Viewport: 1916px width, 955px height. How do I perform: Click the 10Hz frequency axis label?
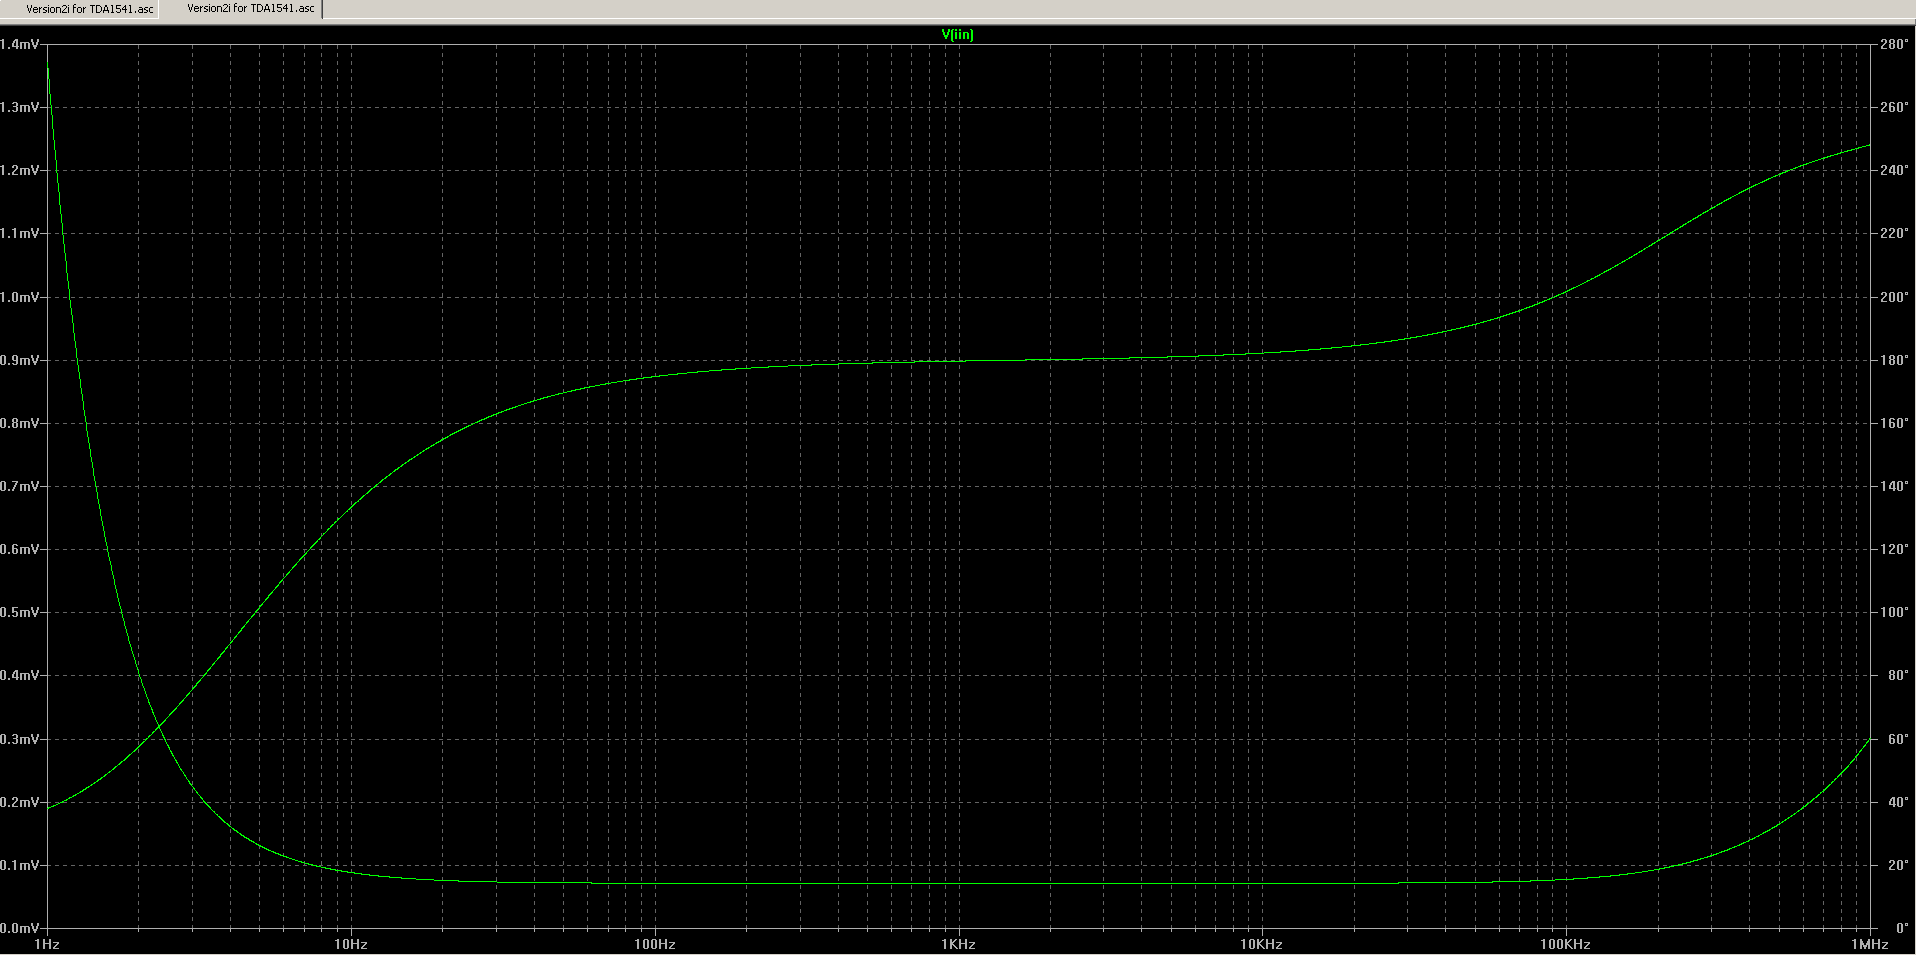tap(351, 944)
